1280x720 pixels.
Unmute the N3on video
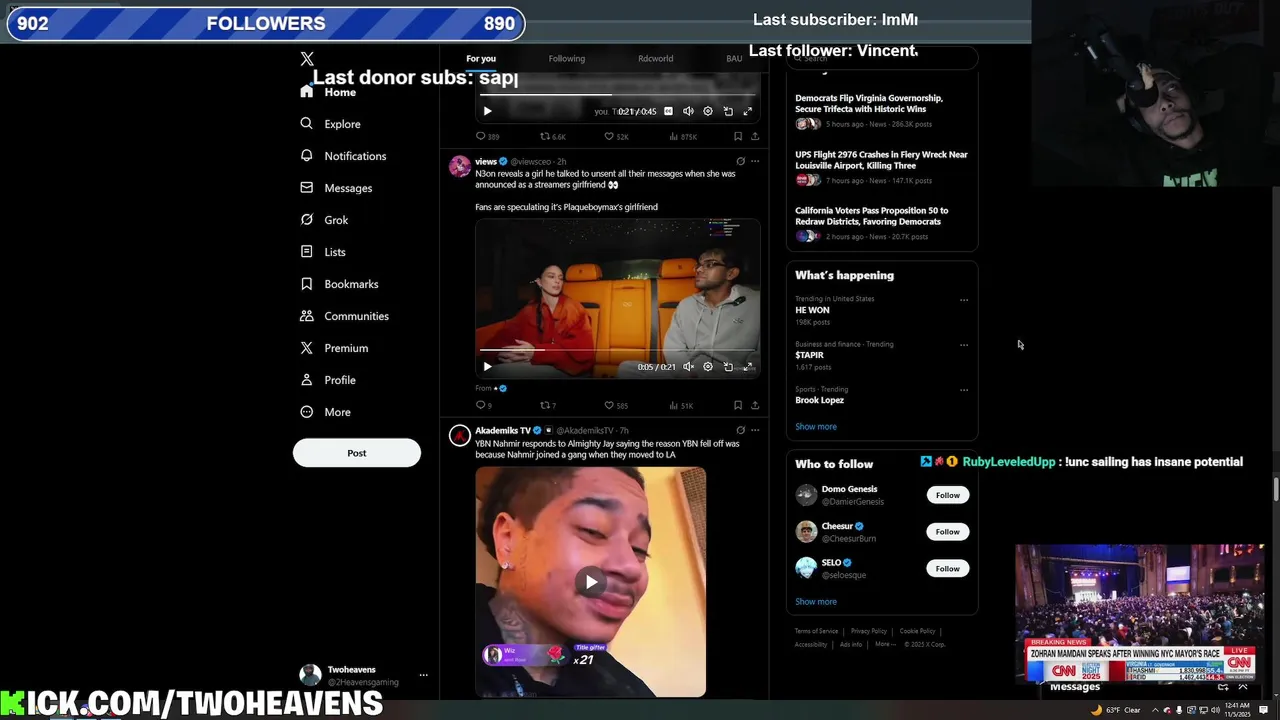(x=688, y=367)
